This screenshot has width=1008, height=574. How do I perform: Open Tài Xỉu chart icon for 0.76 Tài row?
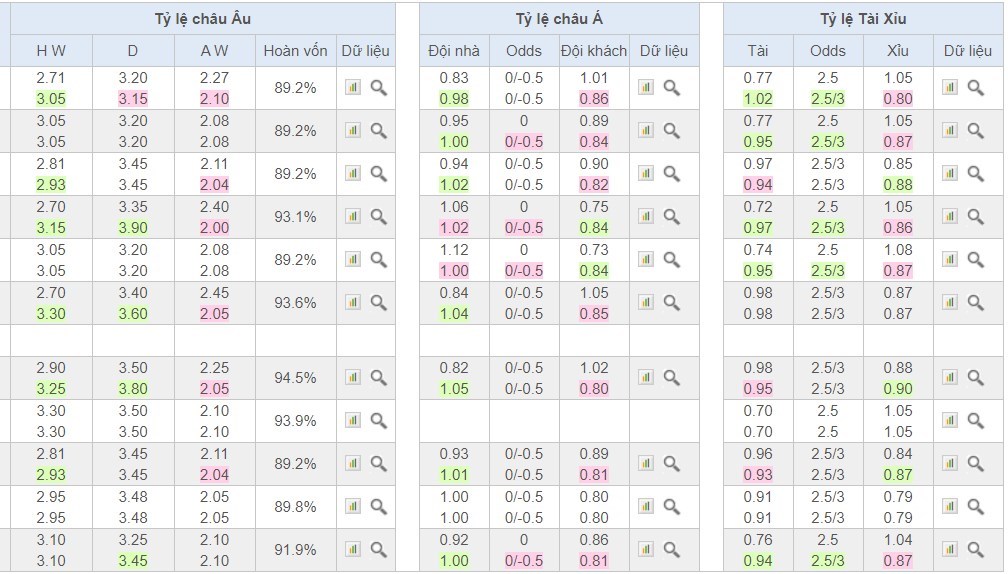(x=950, y=549)
